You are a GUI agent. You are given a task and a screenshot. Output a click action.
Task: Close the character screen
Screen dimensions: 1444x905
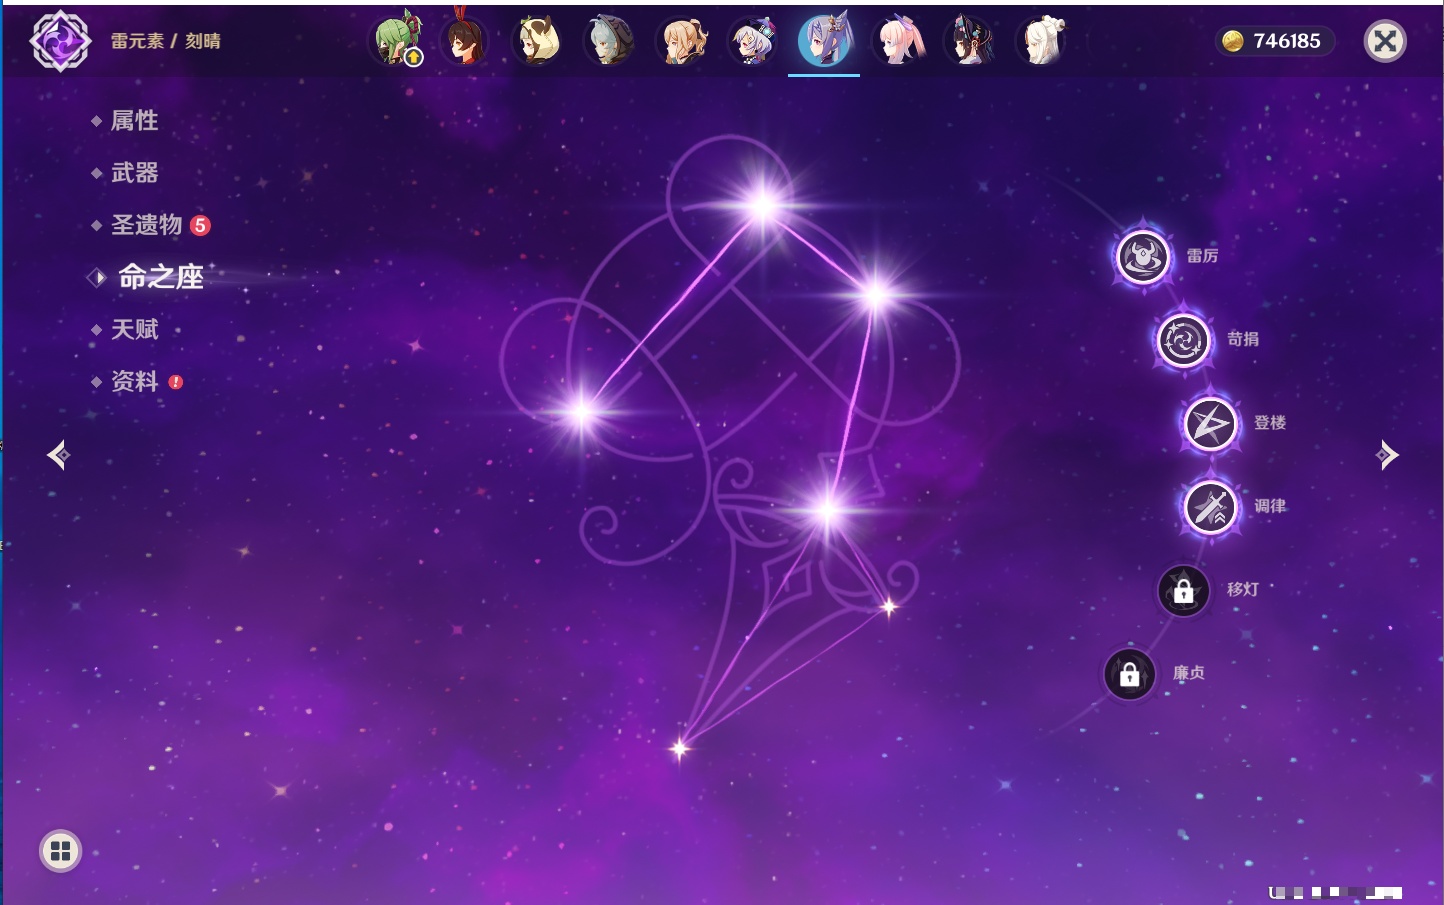(x=1385, y=41)
